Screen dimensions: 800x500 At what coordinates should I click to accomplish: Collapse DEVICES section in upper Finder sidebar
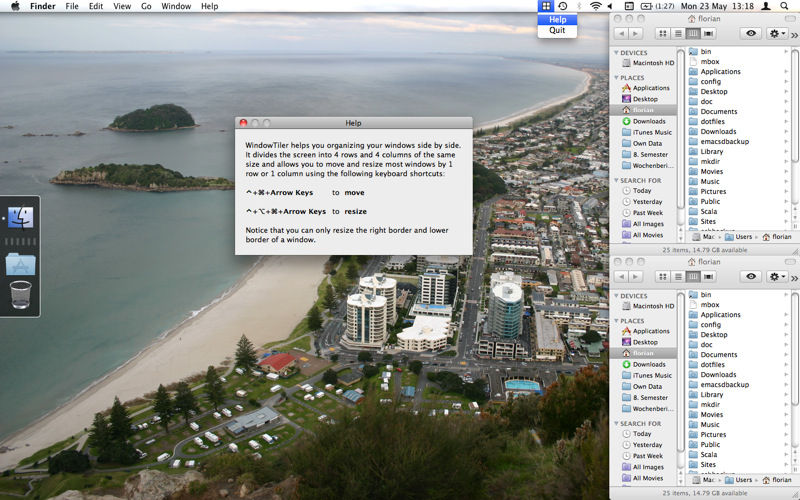tap(616, 53)
